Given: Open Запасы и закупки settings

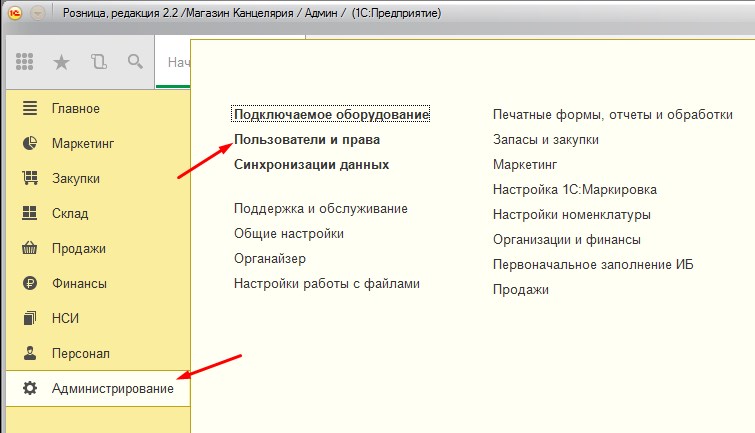Looking at the screenshot, I should pyautogui.click(x=546, y=140).
